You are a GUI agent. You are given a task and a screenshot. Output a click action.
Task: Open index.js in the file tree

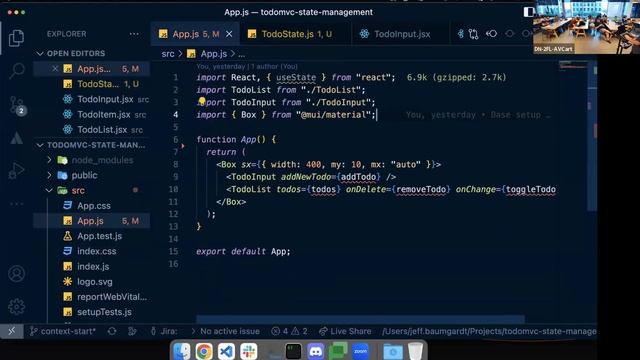pos(93,266)
